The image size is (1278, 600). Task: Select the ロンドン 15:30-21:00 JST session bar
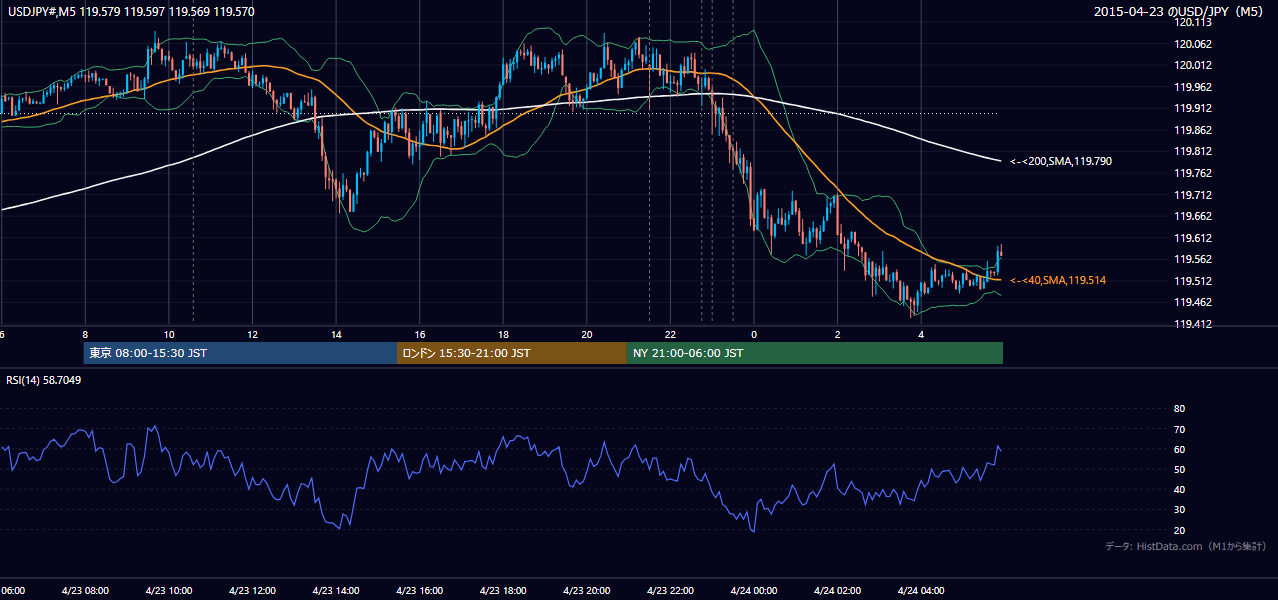tap(512, 353)
